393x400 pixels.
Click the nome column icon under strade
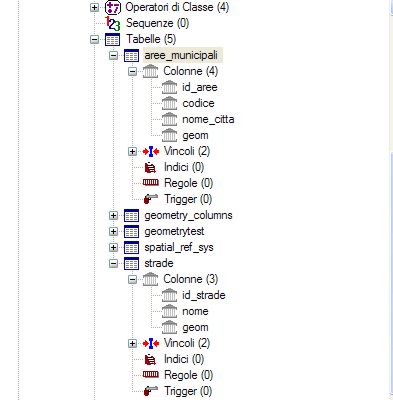coord(169,311)
